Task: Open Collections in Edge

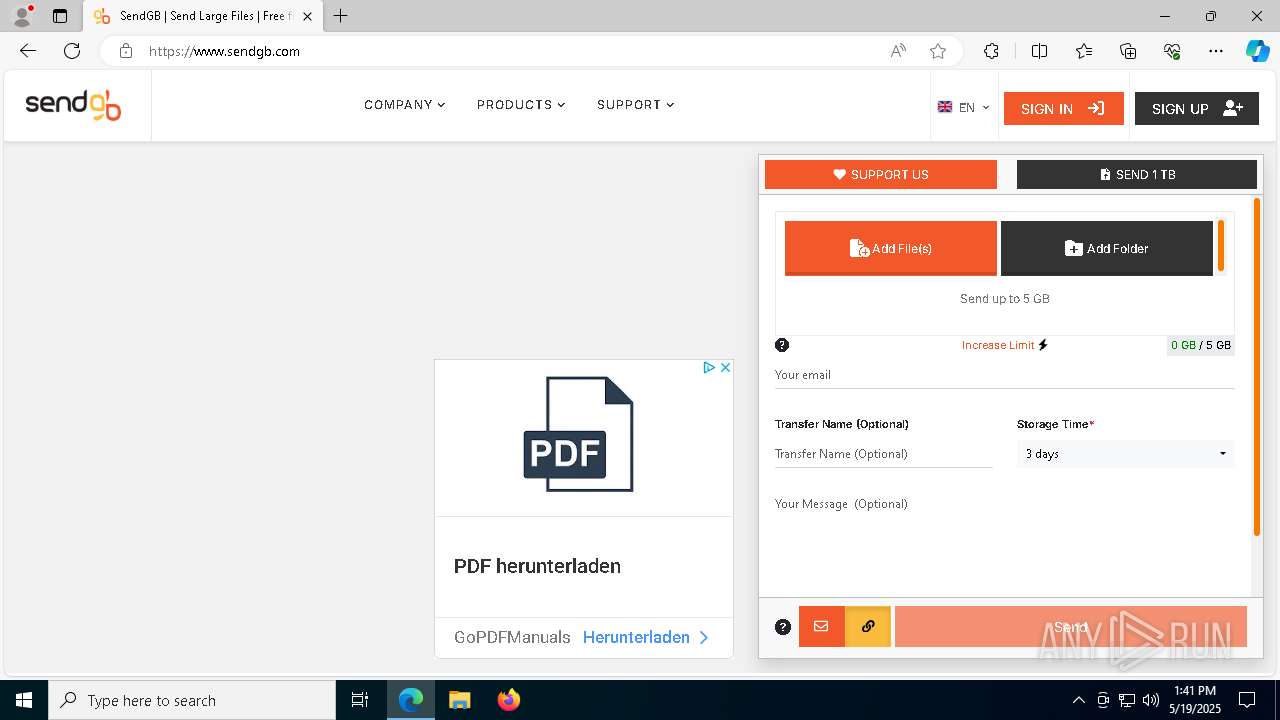Action: click(1128, 51)
